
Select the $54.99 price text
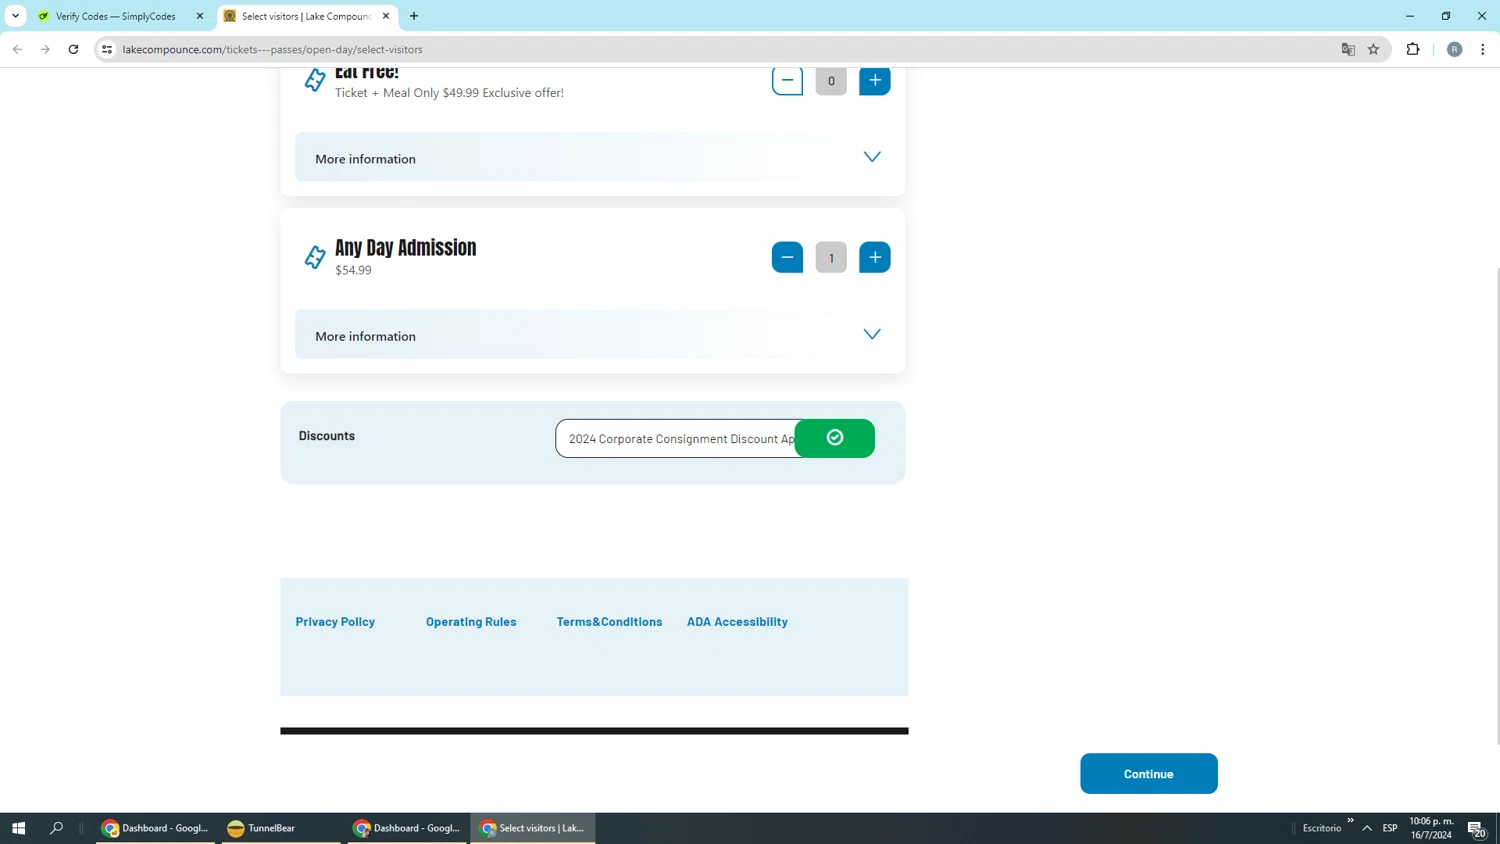(353, 270)
